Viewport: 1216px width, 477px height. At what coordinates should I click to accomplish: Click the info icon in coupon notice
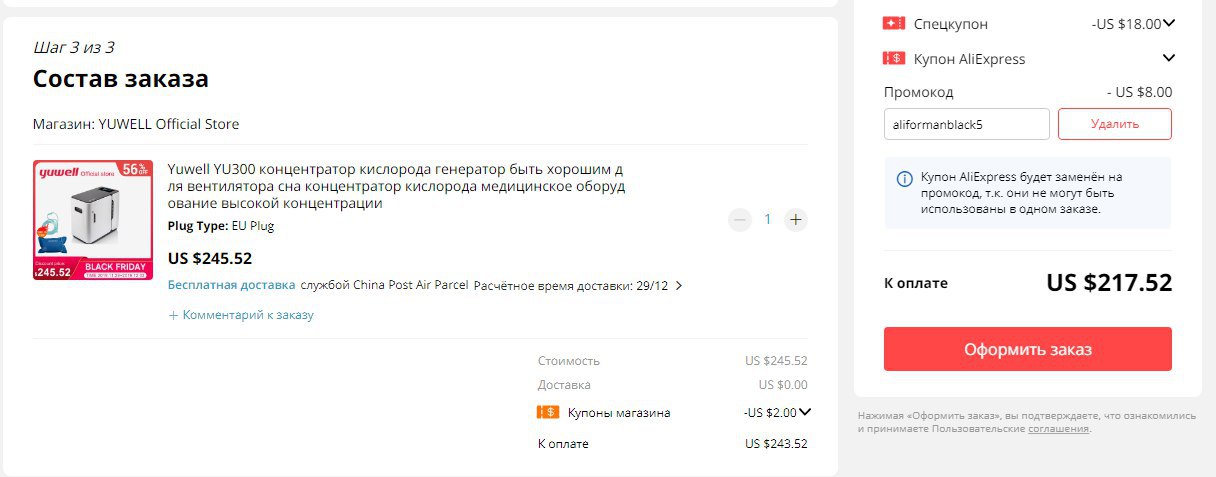(x=904, y=179)
